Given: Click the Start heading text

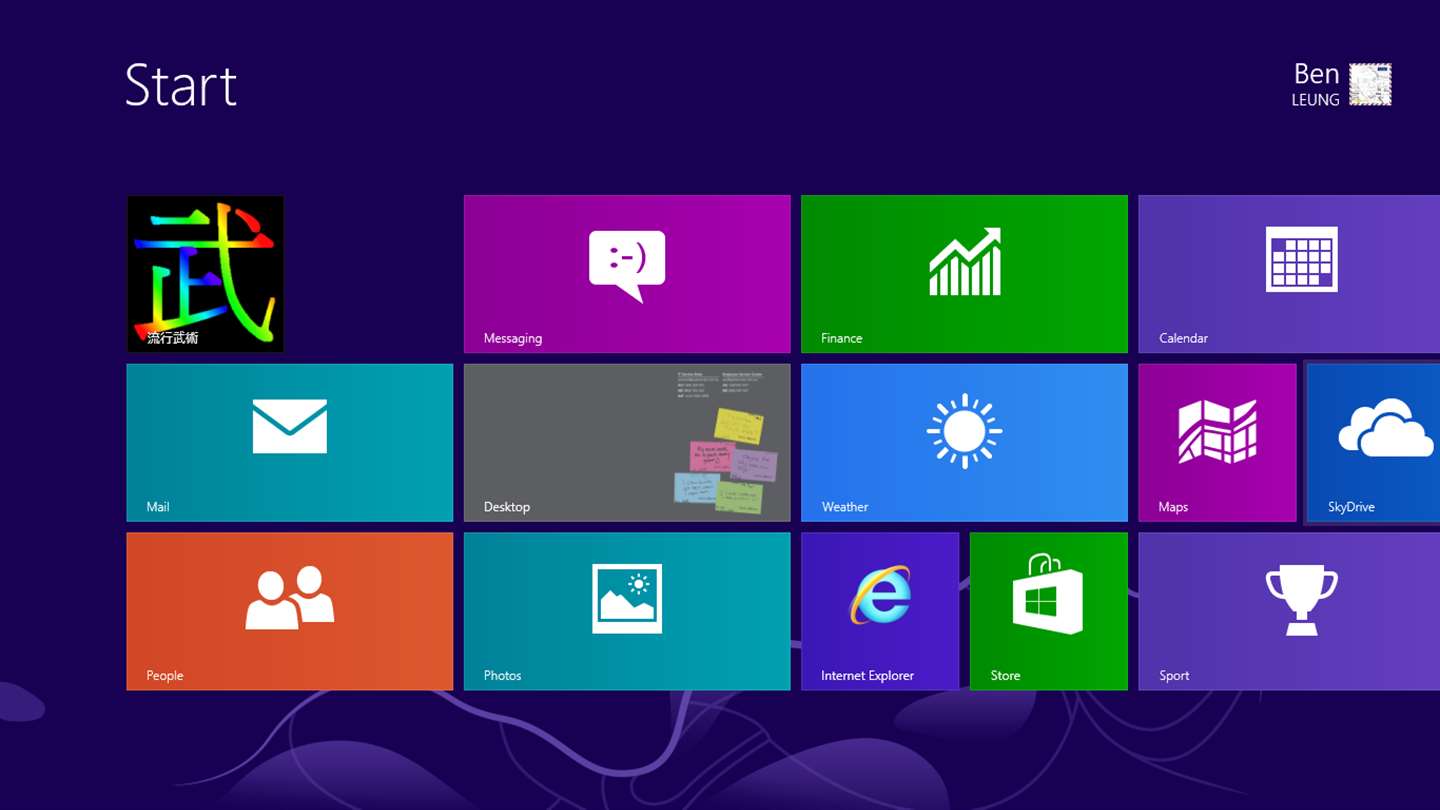Looking at the screenshot, I should click(181, 86).
